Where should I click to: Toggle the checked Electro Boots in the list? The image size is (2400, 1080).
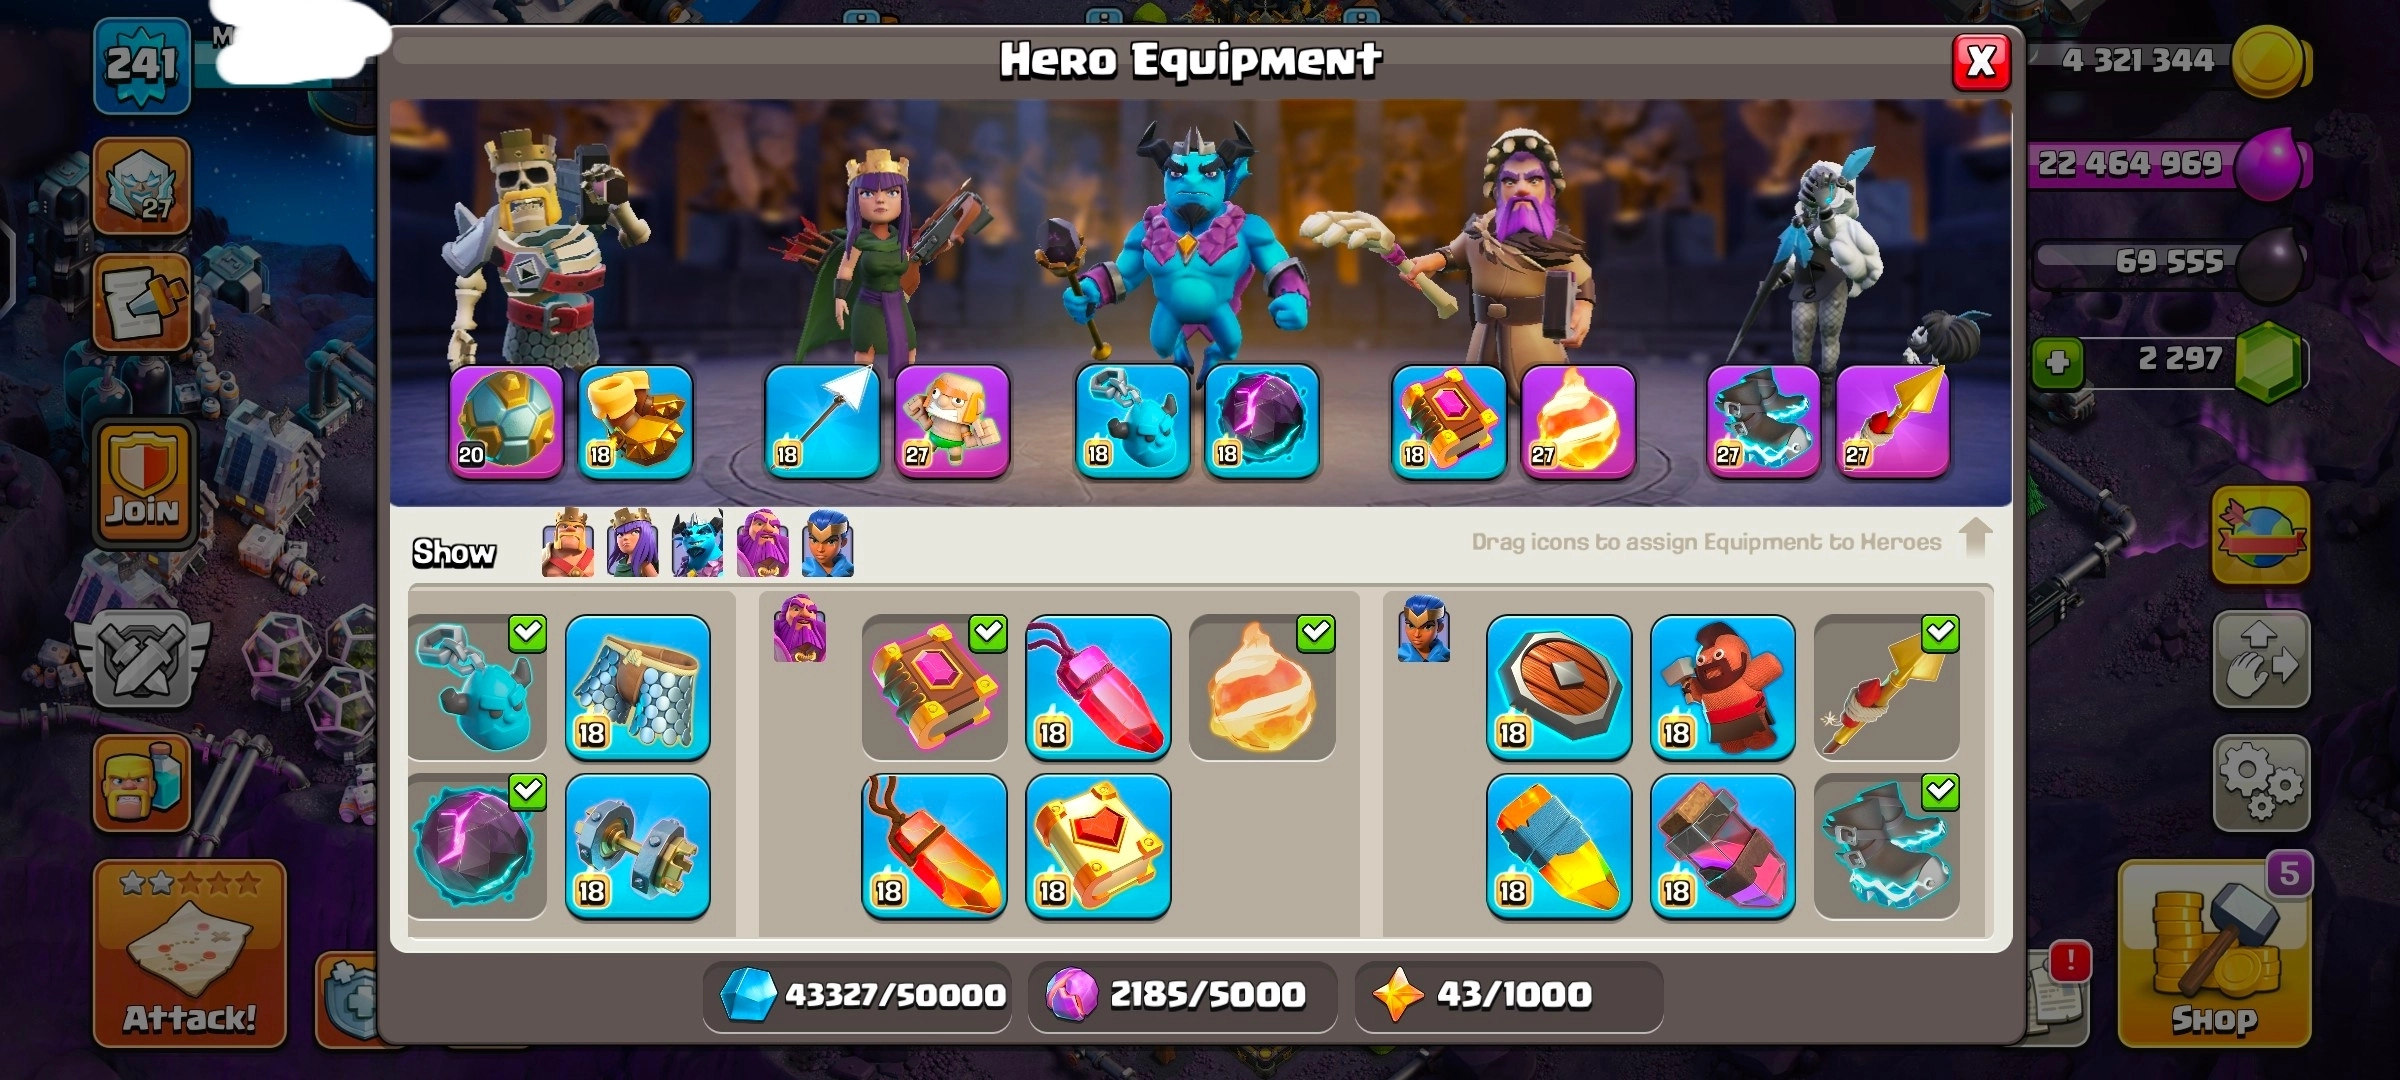point(1887,847)
